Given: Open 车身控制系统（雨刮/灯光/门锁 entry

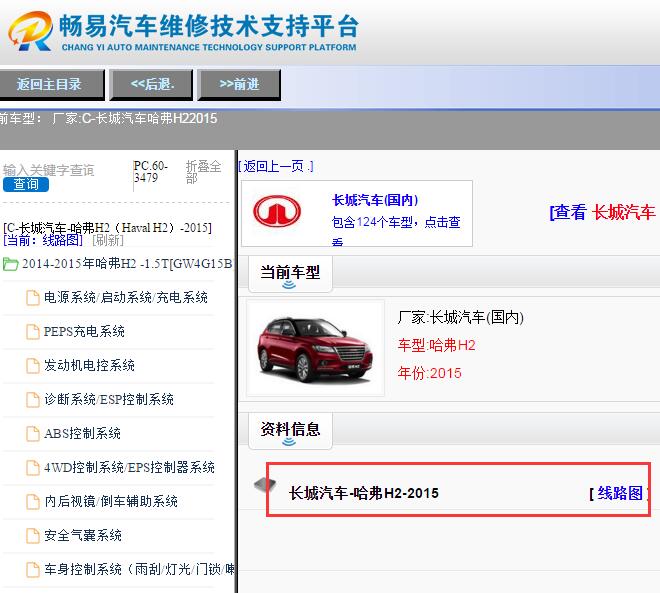Looking at the screenshot, I should (x=139, y=570).
